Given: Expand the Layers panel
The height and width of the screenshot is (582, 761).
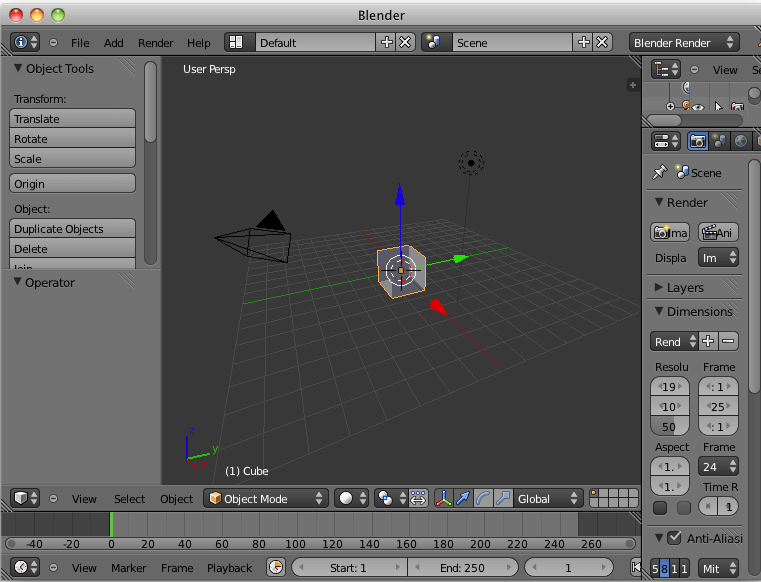Looking at the screenshot, I should click(685, 287).
